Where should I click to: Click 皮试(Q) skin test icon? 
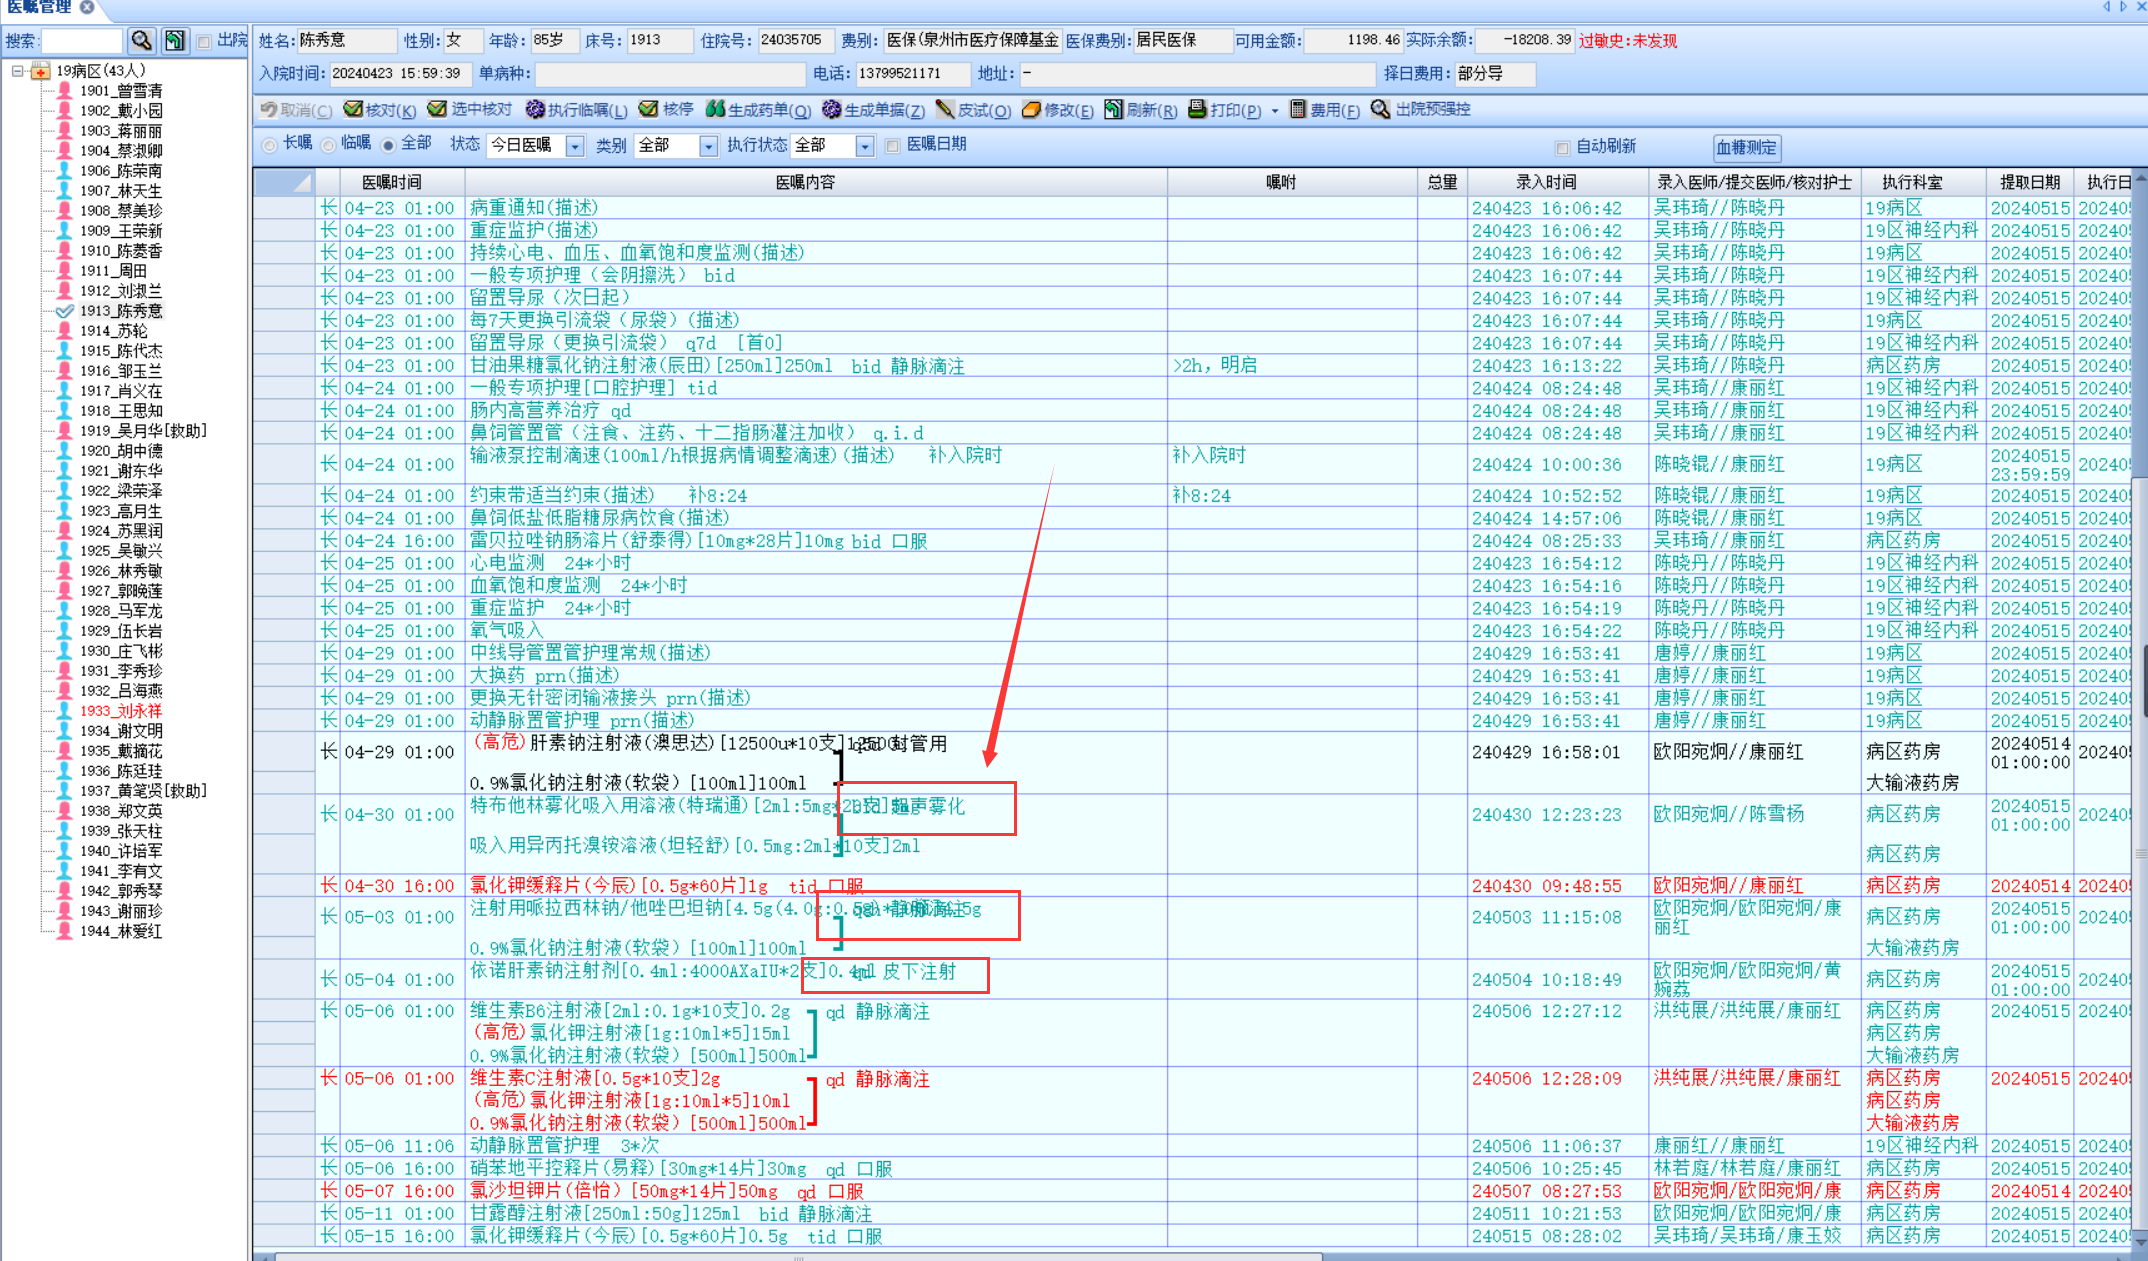[944, 109]
